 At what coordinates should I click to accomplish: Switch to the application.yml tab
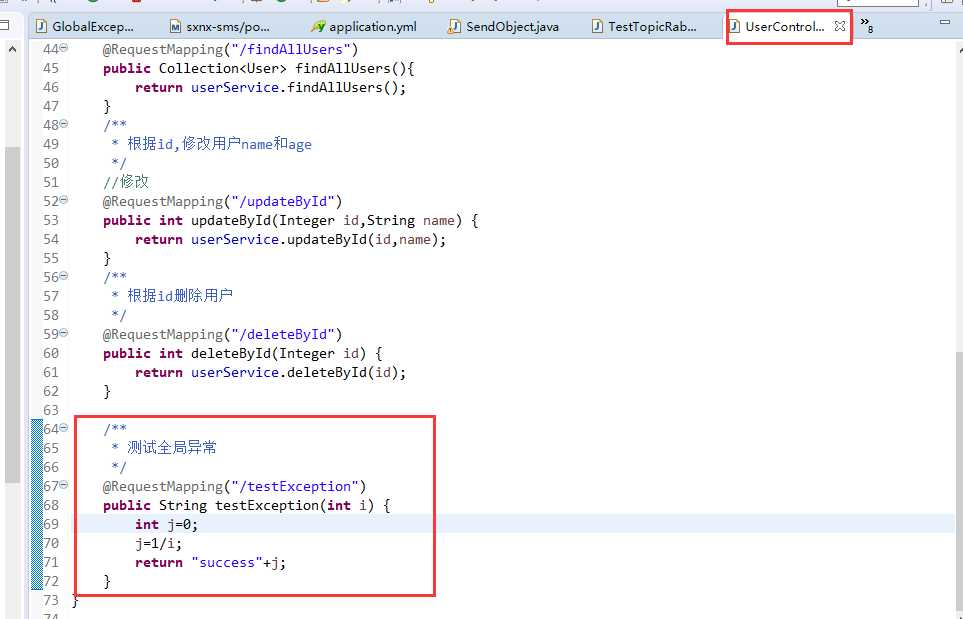click(x=364, y=26)
